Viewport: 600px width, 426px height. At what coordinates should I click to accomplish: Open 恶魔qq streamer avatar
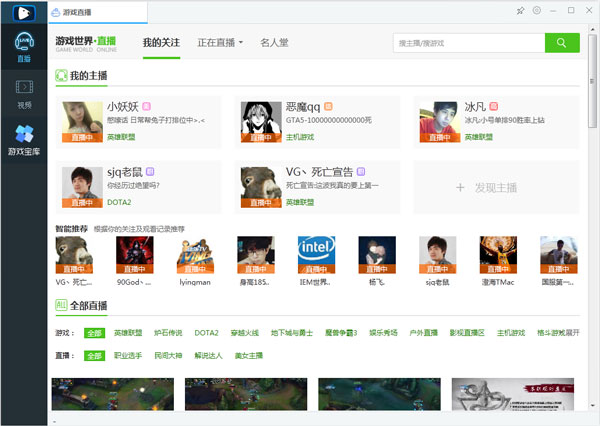pos(261,122)
